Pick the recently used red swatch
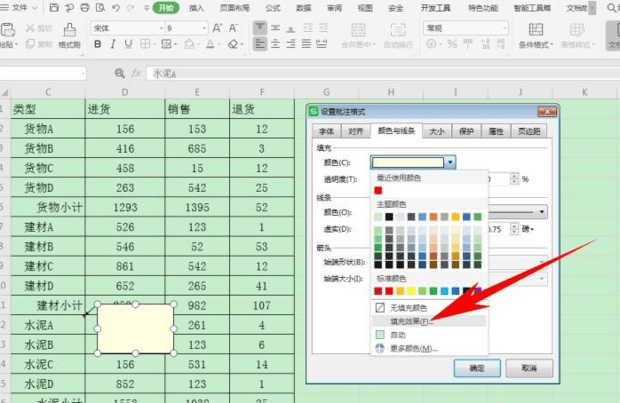Image resolution: width=620 pixels, height=403 pixels. [378, 191]
